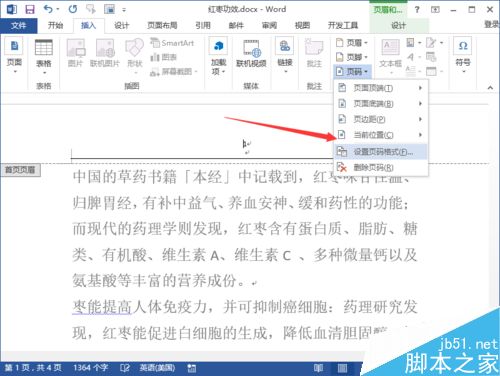Switch to read mode view in status bar
The height and width of the screenshot is (376, 500).
[318, 368]
